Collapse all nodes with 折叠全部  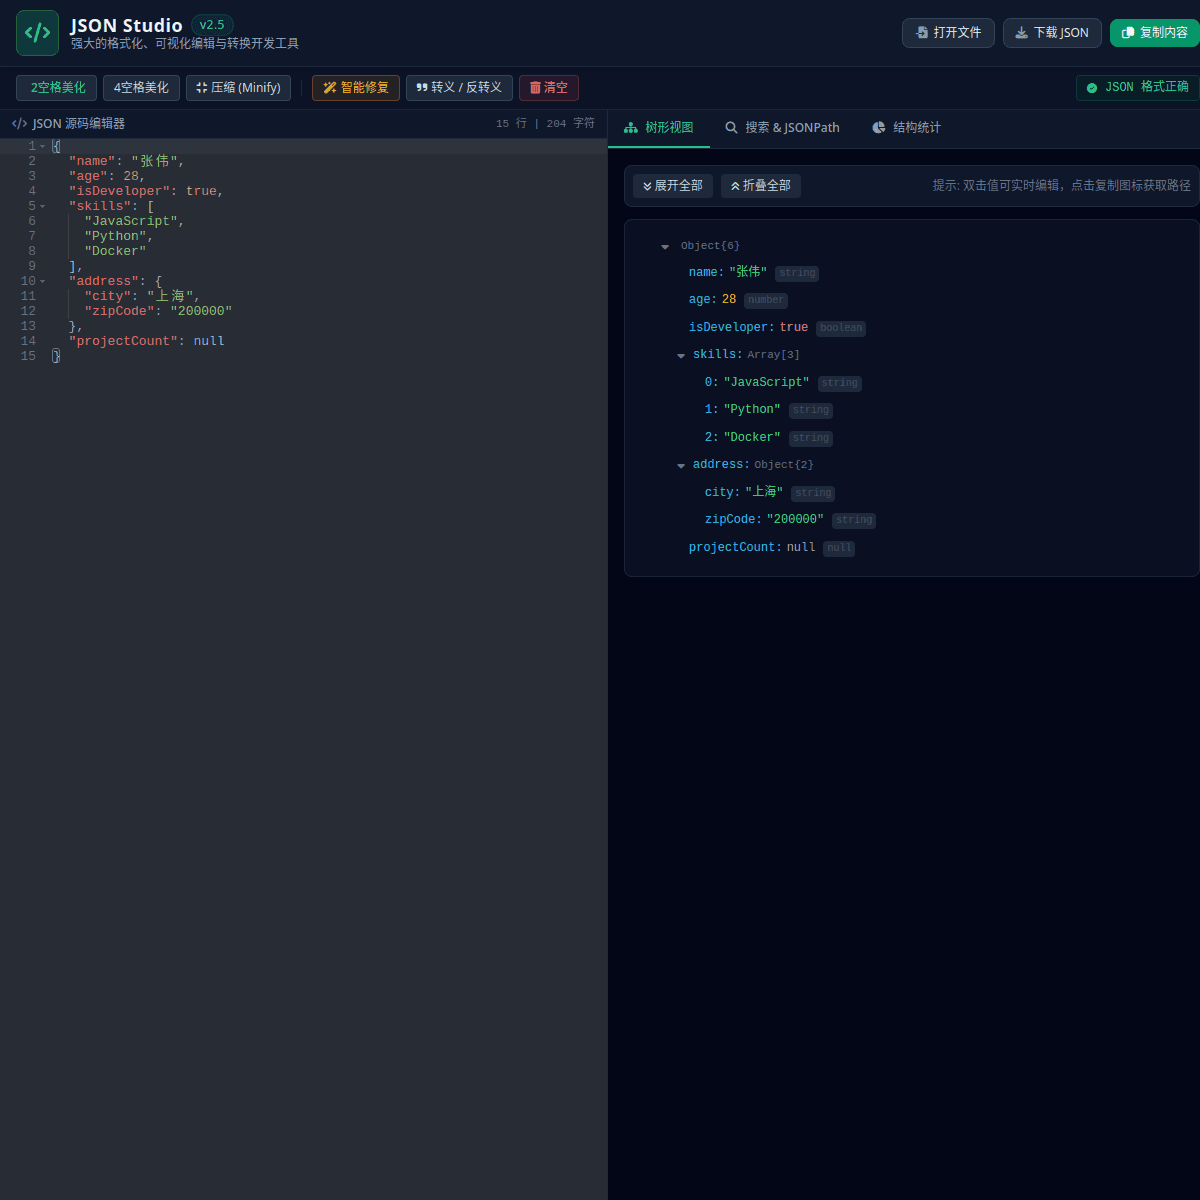pos(761,186)
